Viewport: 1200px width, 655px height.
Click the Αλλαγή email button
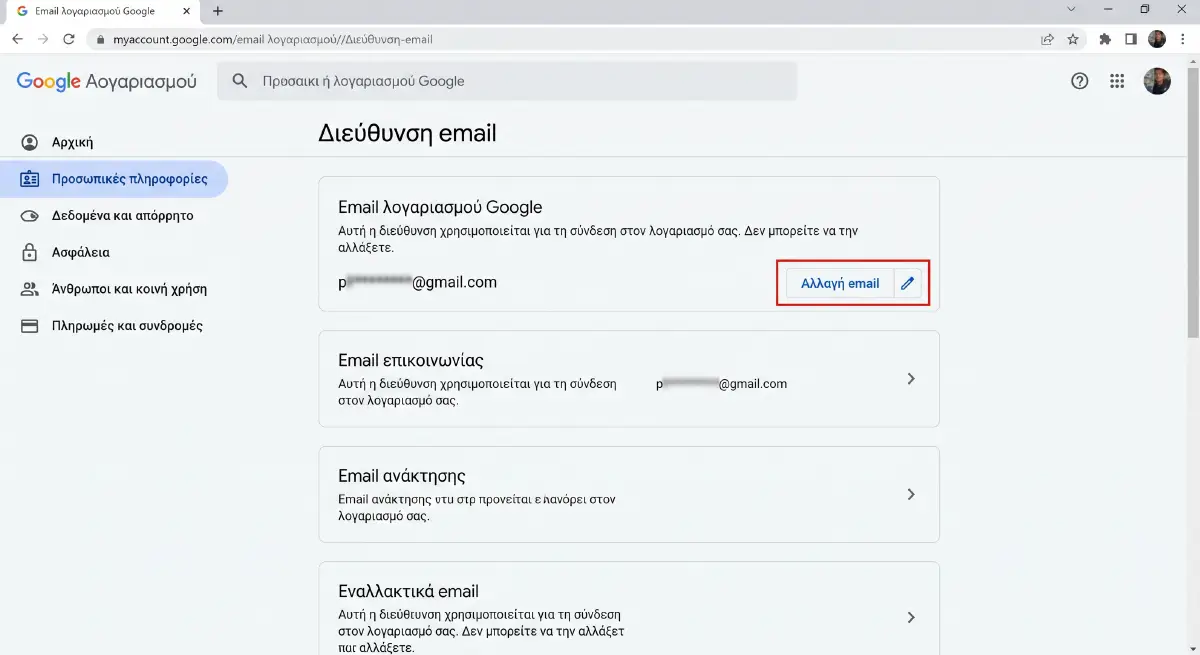(x=840, y=283)
